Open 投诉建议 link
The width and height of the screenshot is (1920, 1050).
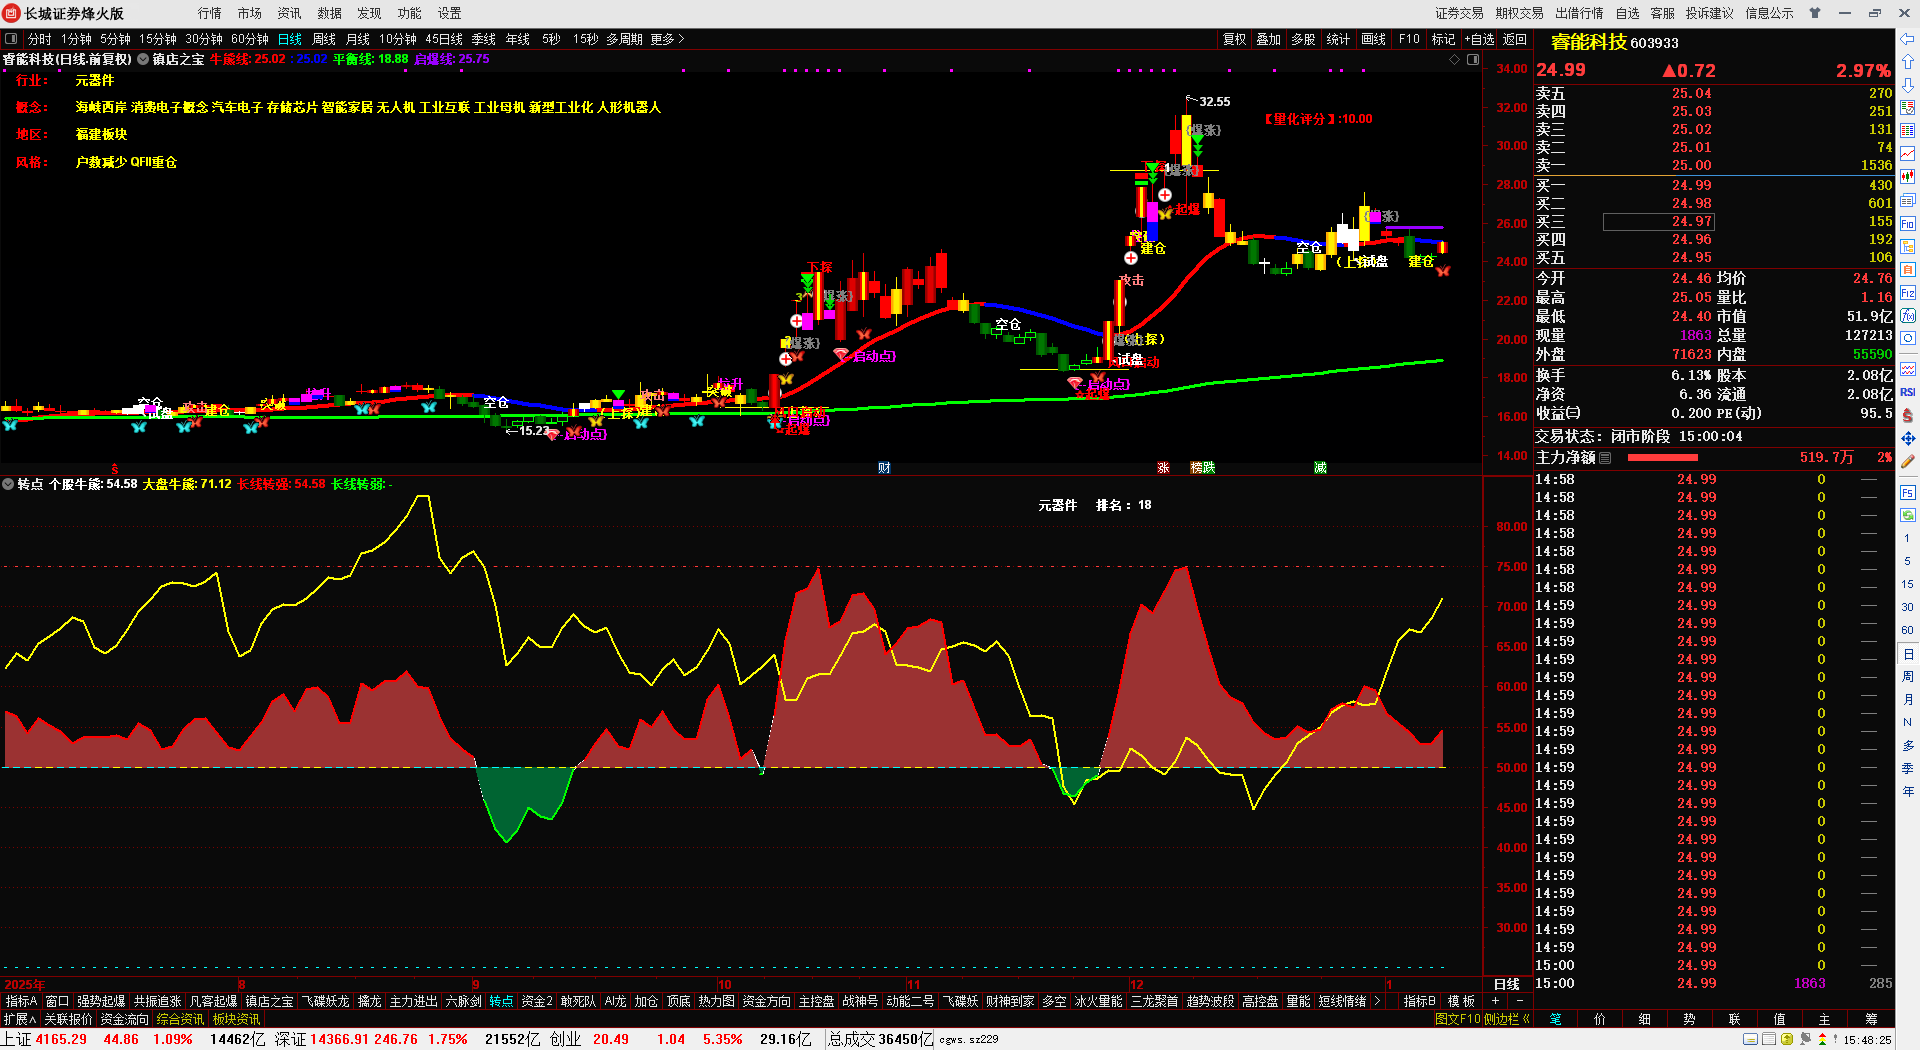click(1710, 13)
